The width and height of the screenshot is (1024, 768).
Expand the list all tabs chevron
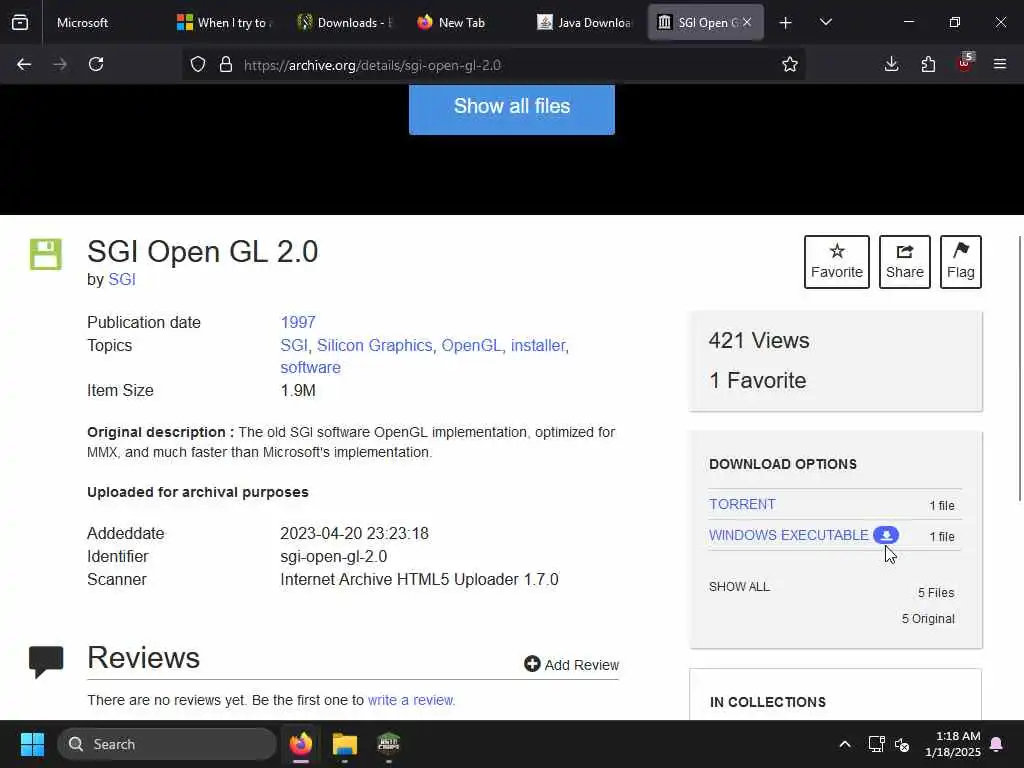pos(825,23)
